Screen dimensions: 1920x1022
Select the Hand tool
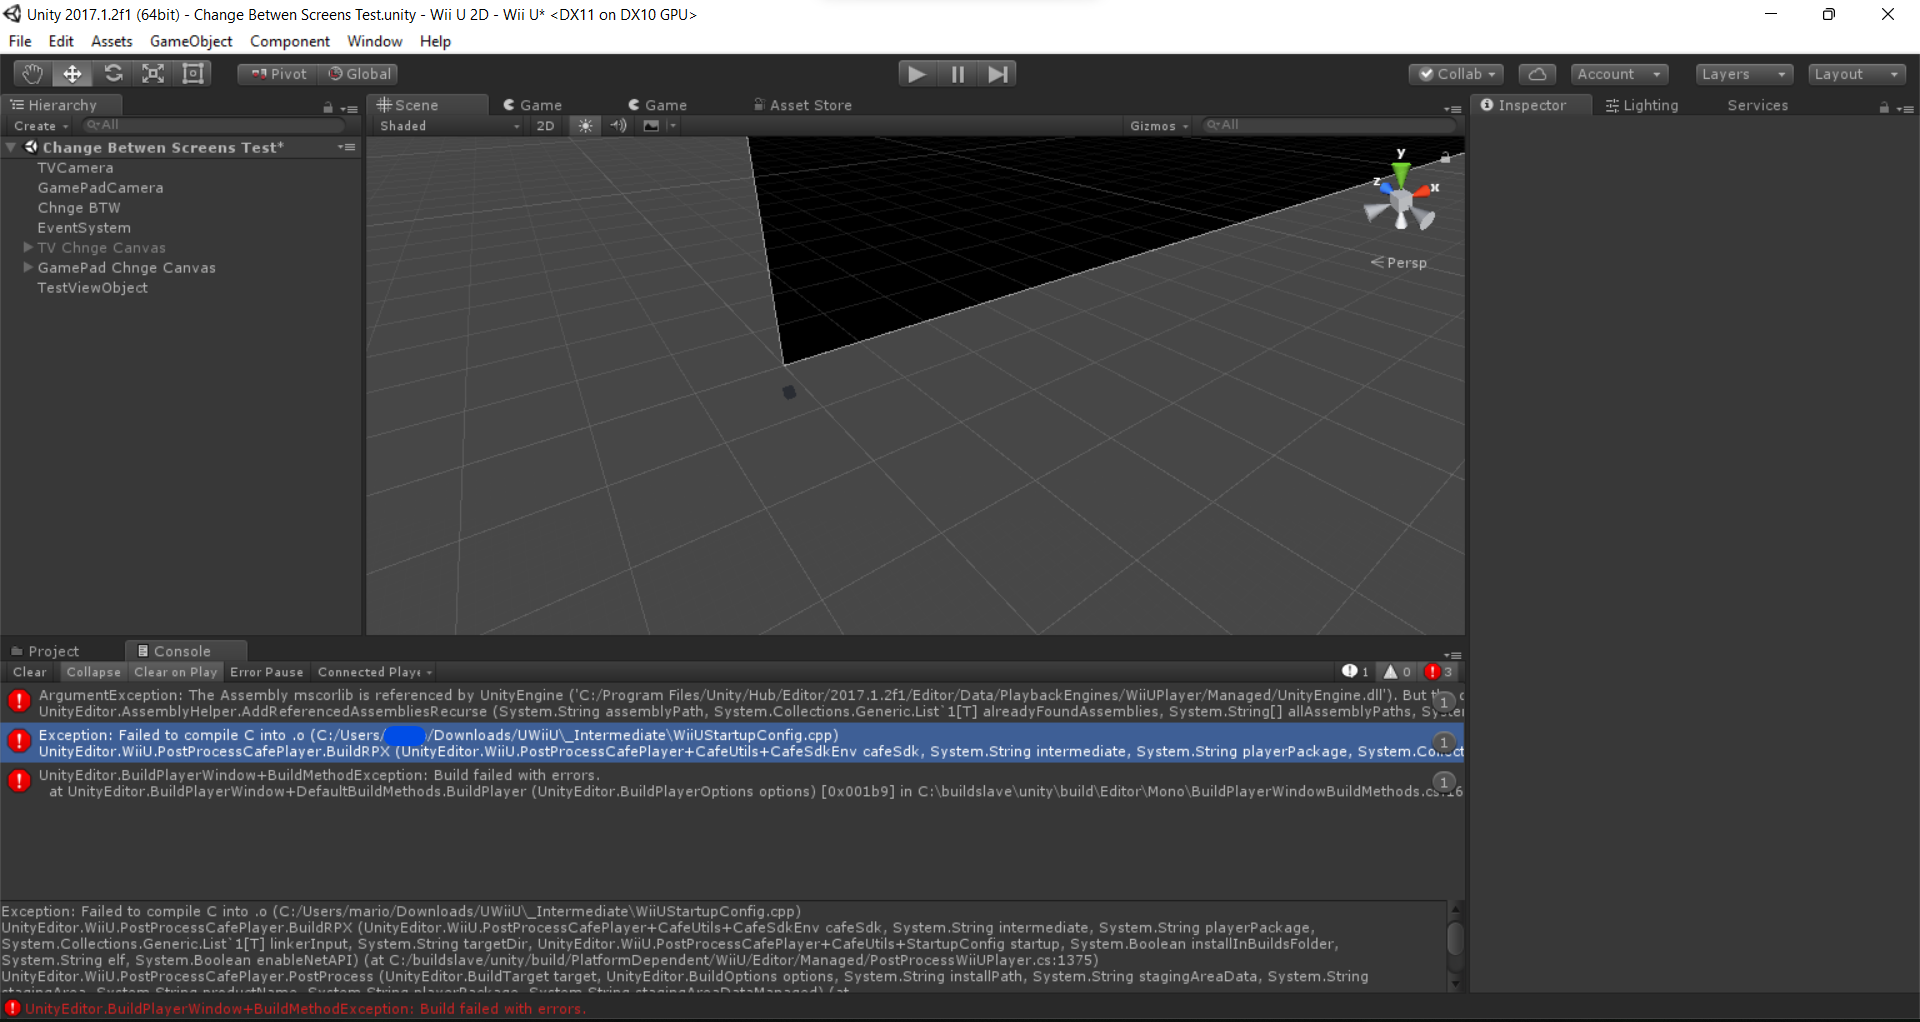pos(33,74)
